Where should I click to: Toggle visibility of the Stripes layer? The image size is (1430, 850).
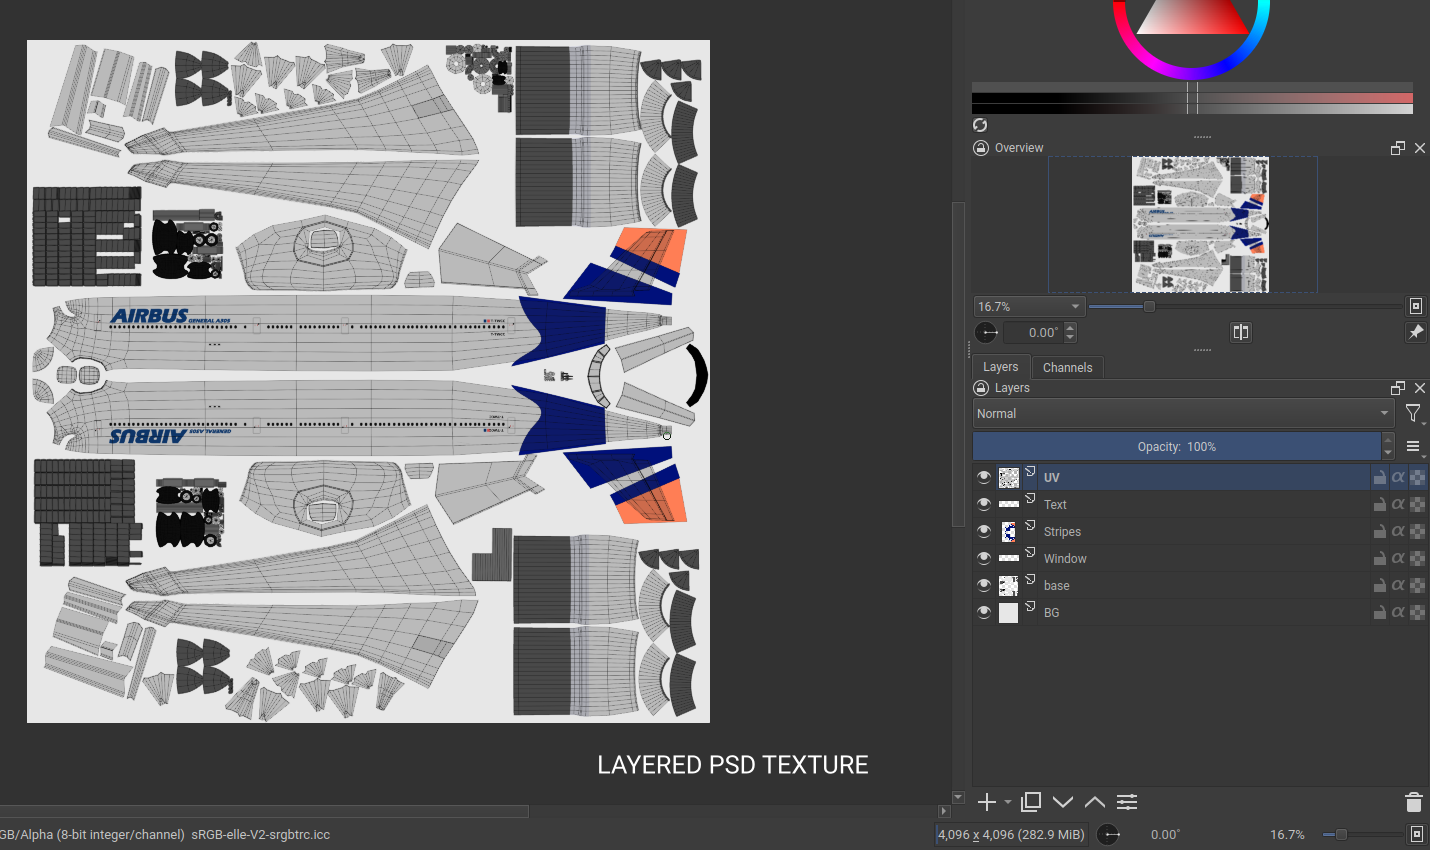(984, 531)
